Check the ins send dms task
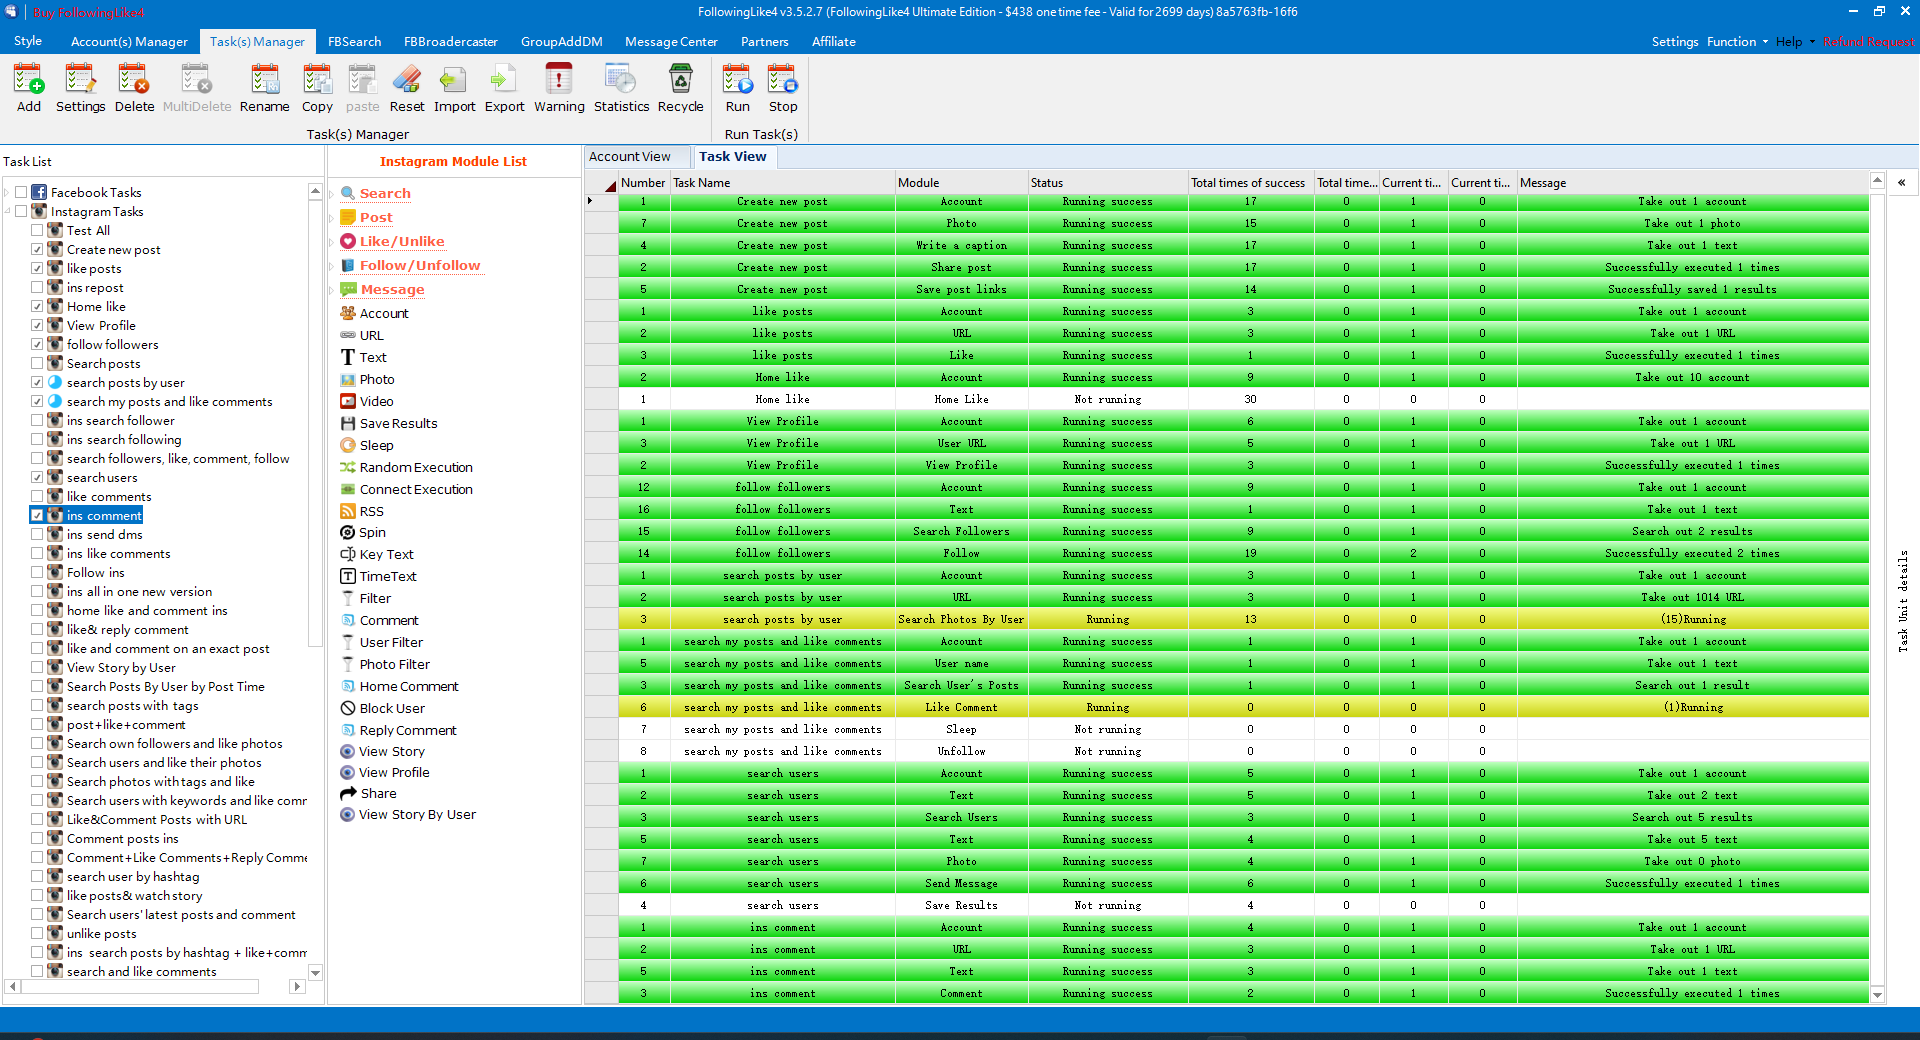1920x1040 pixels. (37, 534)
